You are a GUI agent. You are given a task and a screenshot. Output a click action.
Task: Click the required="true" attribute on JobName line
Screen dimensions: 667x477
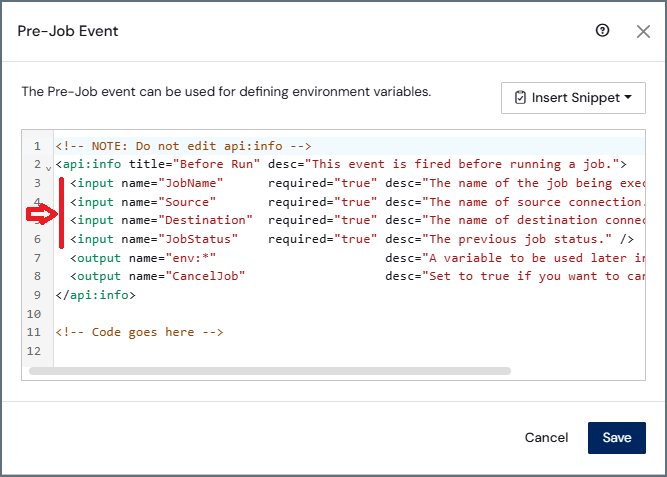(322, 183)
